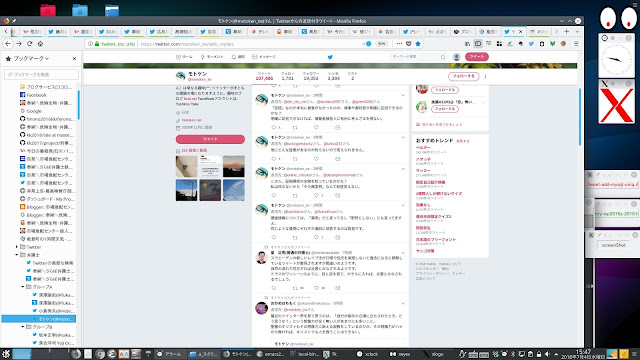640x360 pixels.
Task: Open Twitter モーメント in navigation
Action: pos(212,57)
